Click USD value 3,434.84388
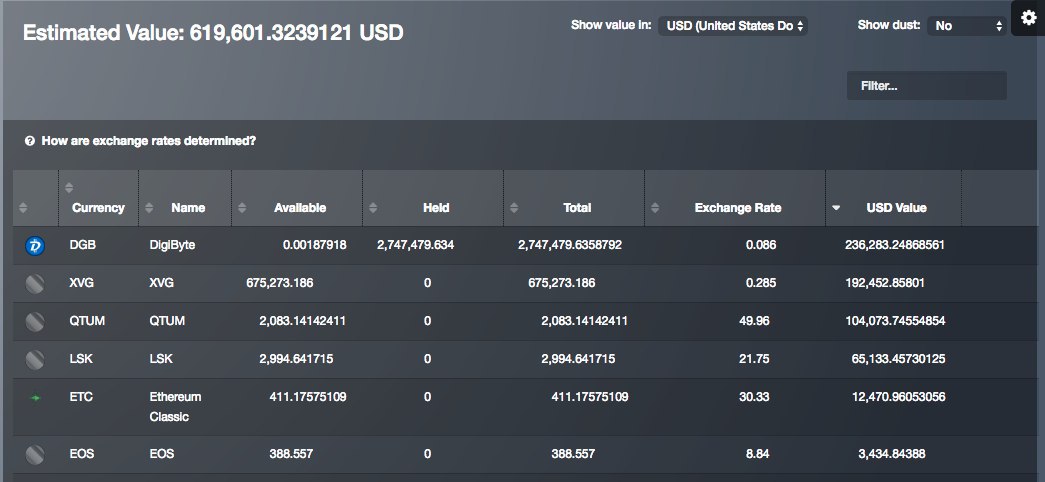 pos(892,455)
